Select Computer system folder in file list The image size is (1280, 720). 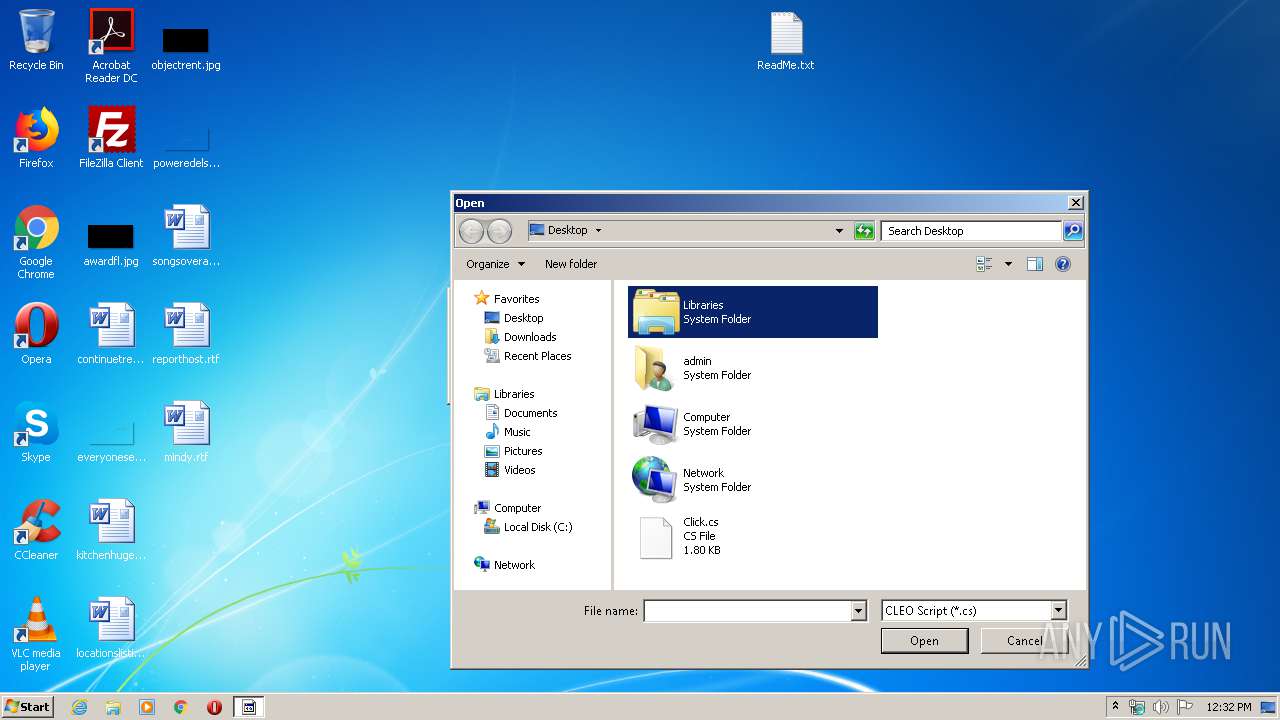[753, 424]
